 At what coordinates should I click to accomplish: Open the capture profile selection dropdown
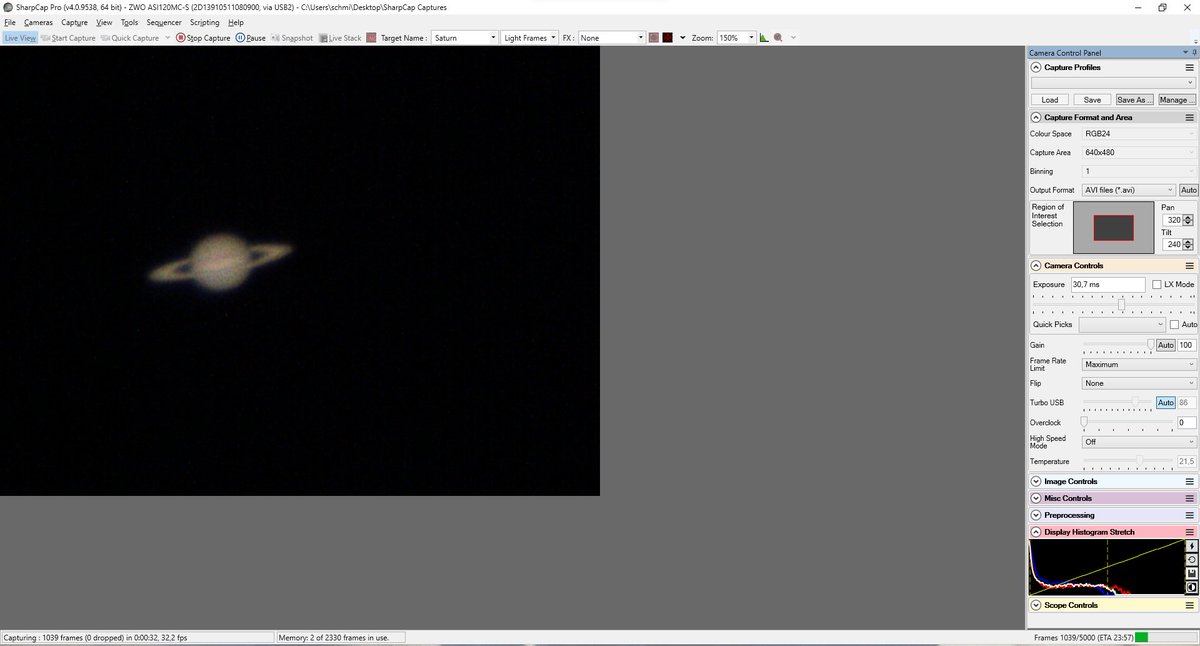pos(1113,83)
